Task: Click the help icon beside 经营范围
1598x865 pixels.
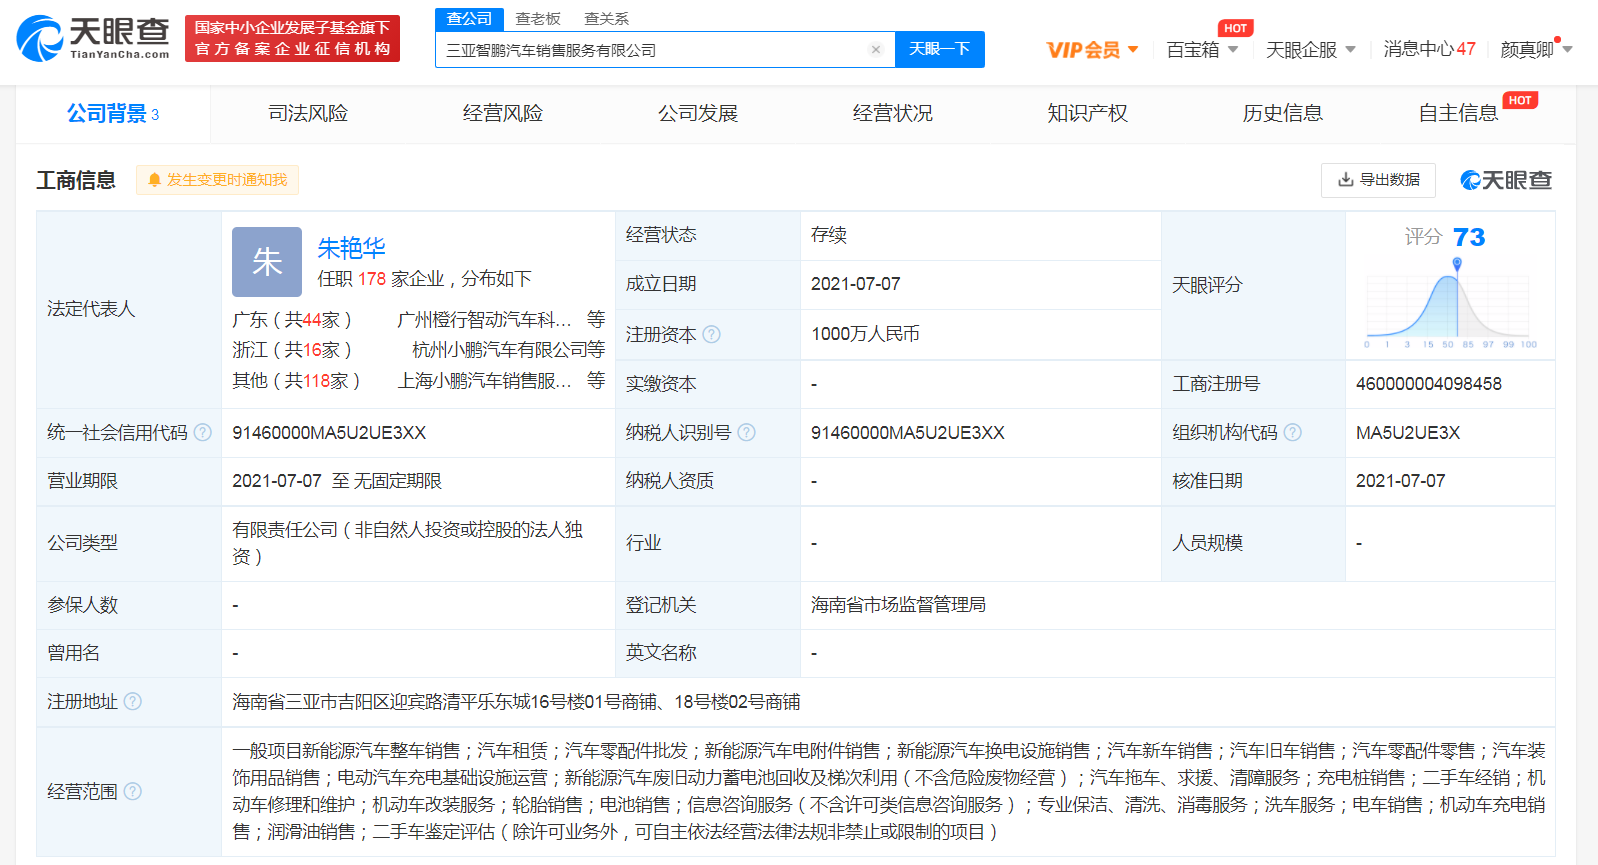Action: coord(132,792)
